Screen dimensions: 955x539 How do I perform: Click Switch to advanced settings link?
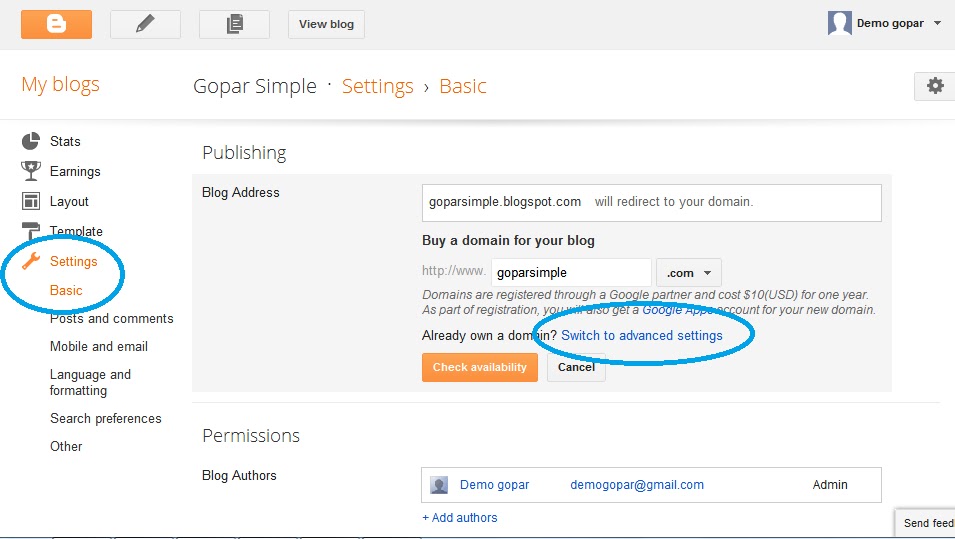pos(641,336)
